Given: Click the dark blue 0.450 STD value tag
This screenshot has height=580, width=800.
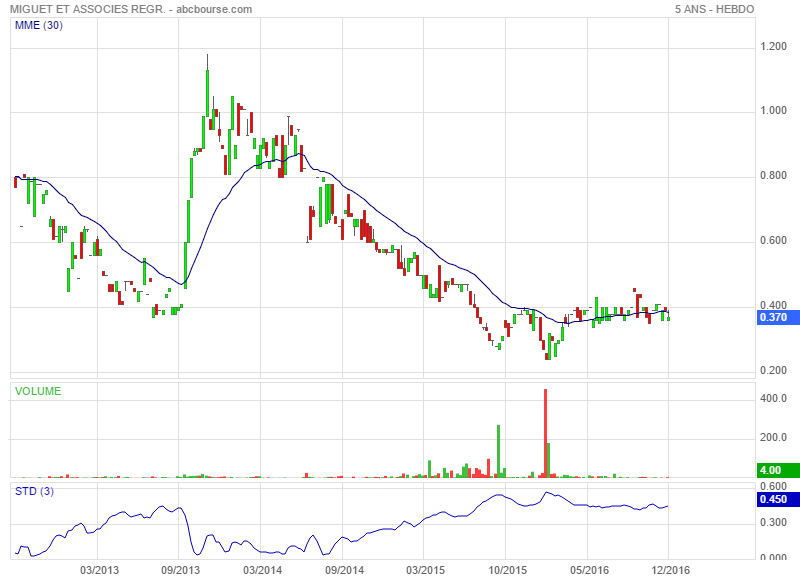Looking at the screenshot, I should click(x=777, y=499).
